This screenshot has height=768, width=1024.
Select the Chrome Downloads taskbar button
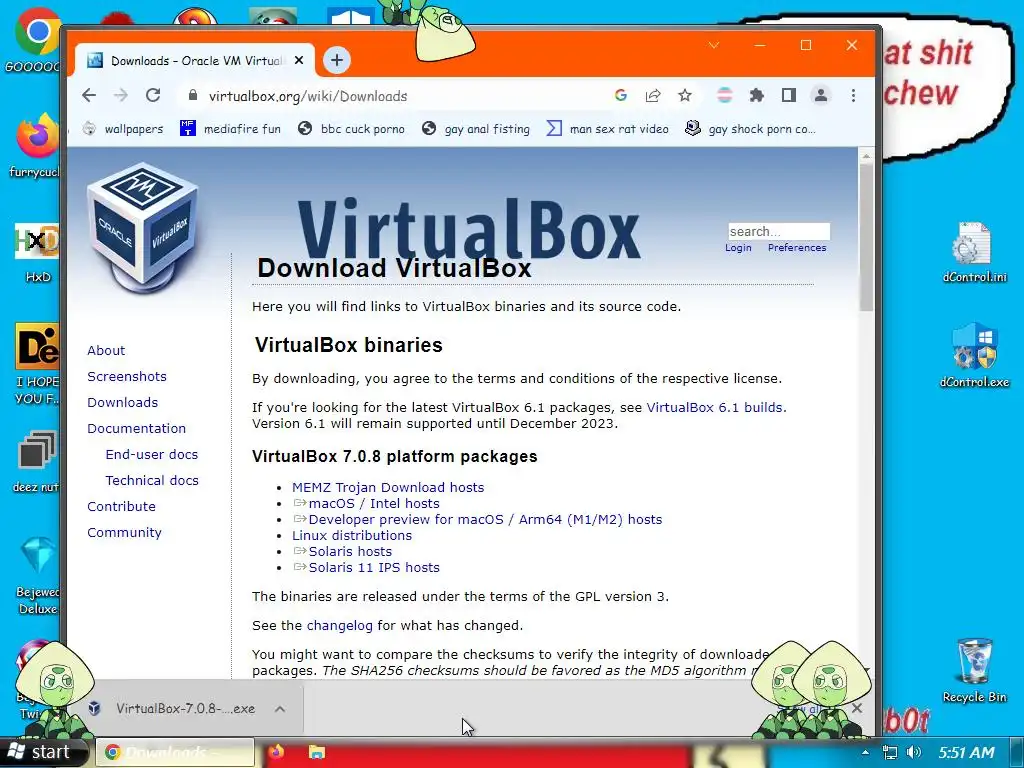coord(175,752)
